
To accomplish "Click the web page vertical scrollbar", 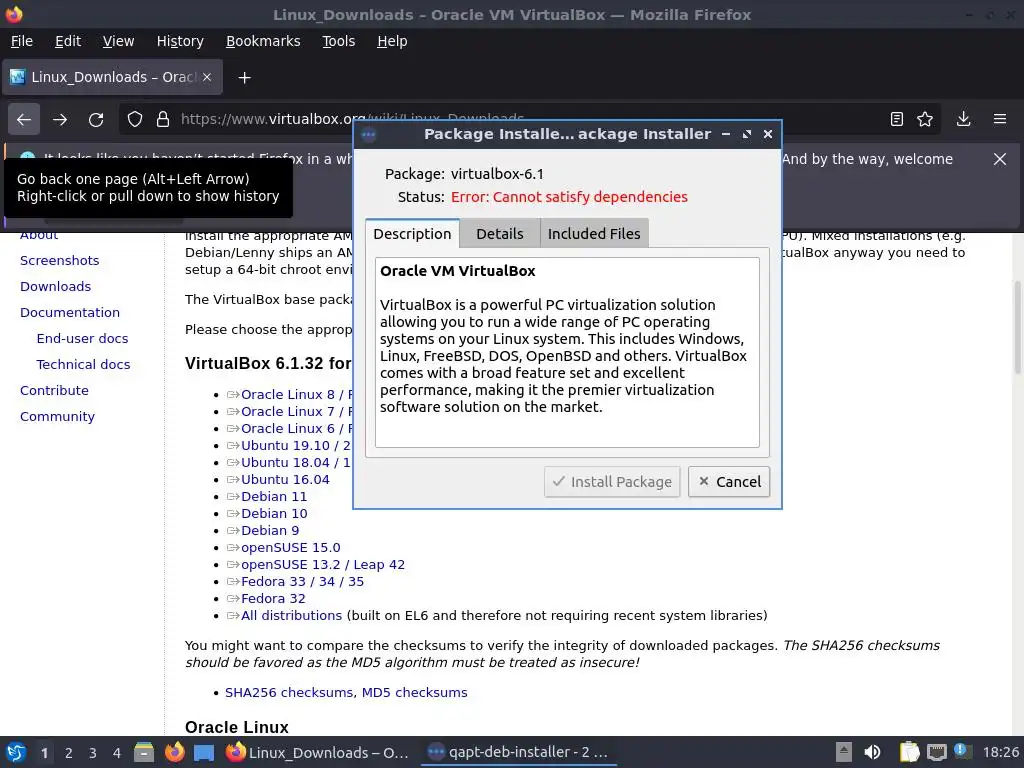I will click(1017, 327).
